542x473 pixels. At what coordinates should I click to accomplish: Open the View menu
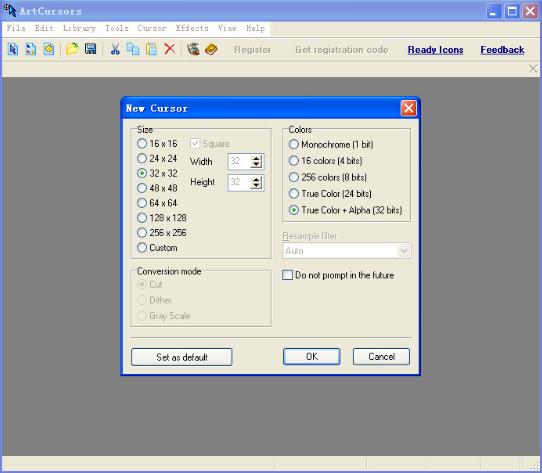227,28
